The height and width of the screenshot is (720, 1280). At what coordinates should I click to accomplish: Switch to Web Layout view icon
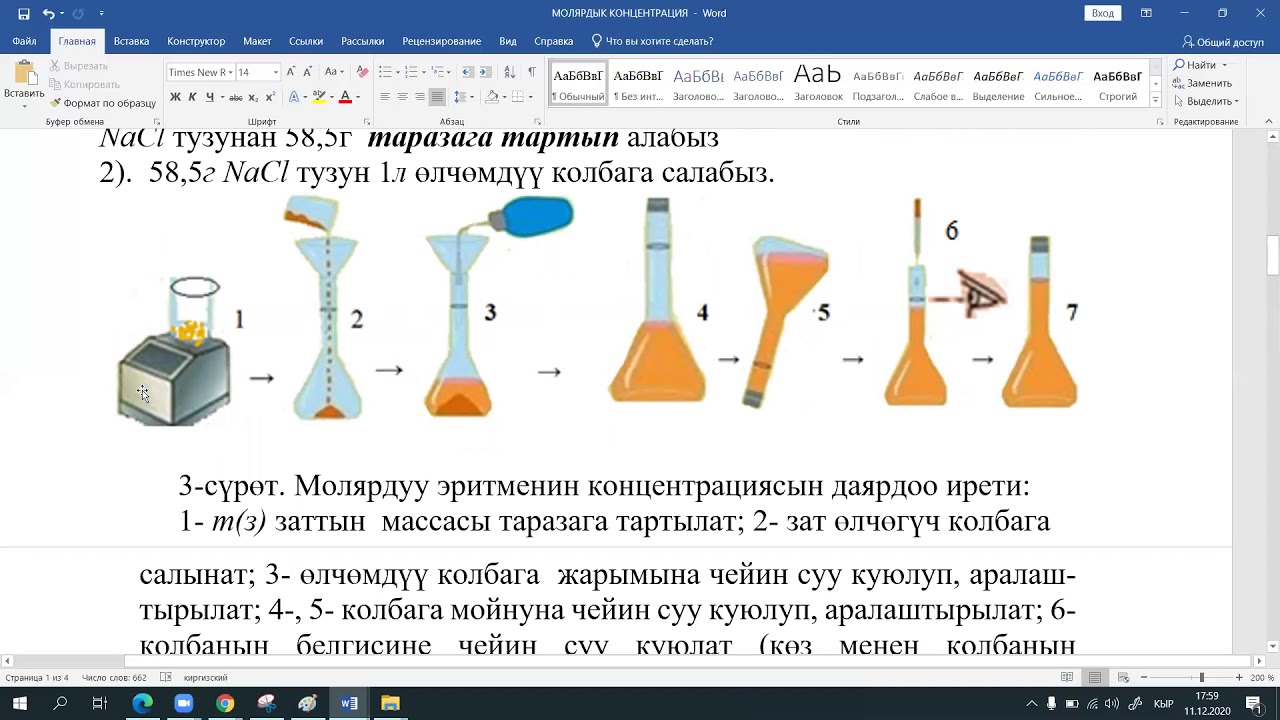tap(1123, 677)
